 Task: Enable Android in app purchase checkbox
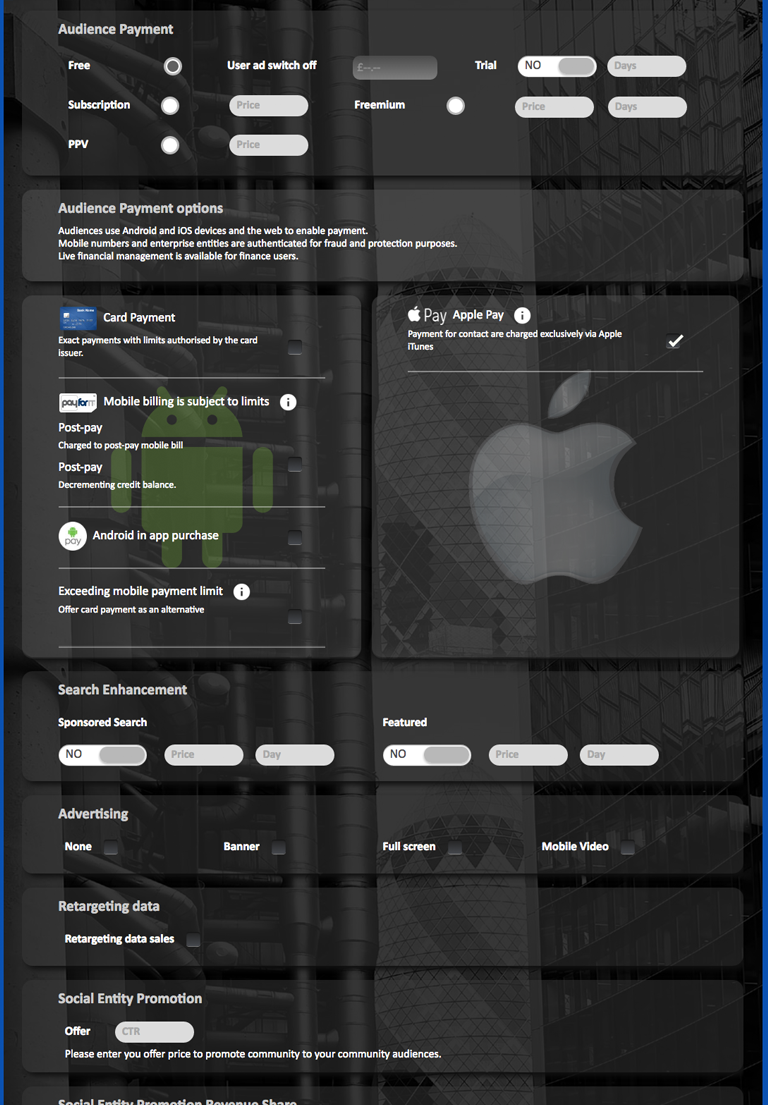[295, 538]
